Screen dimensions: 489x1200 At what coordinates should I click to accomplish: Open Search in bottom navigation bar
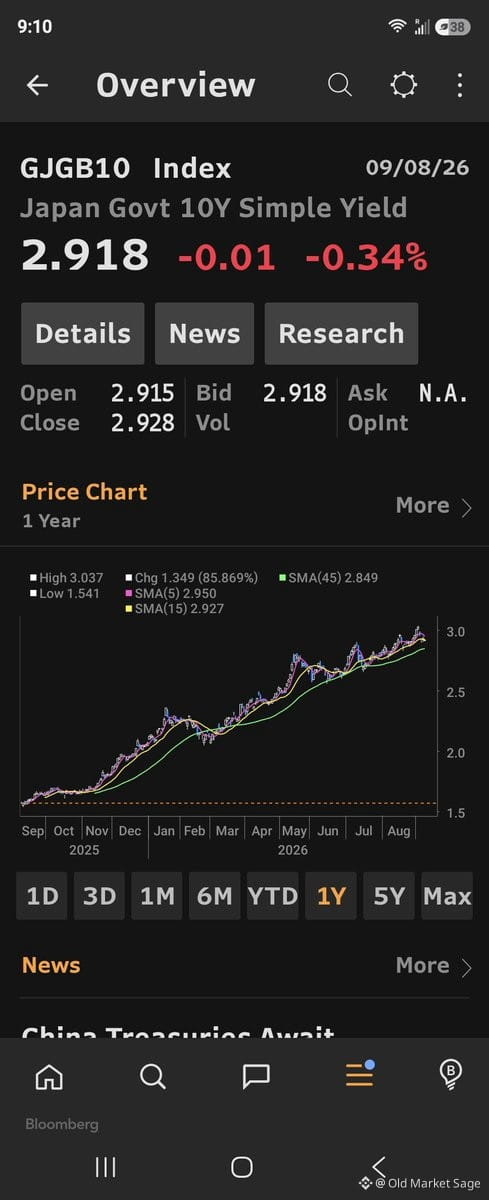(x=152, y=1076)
